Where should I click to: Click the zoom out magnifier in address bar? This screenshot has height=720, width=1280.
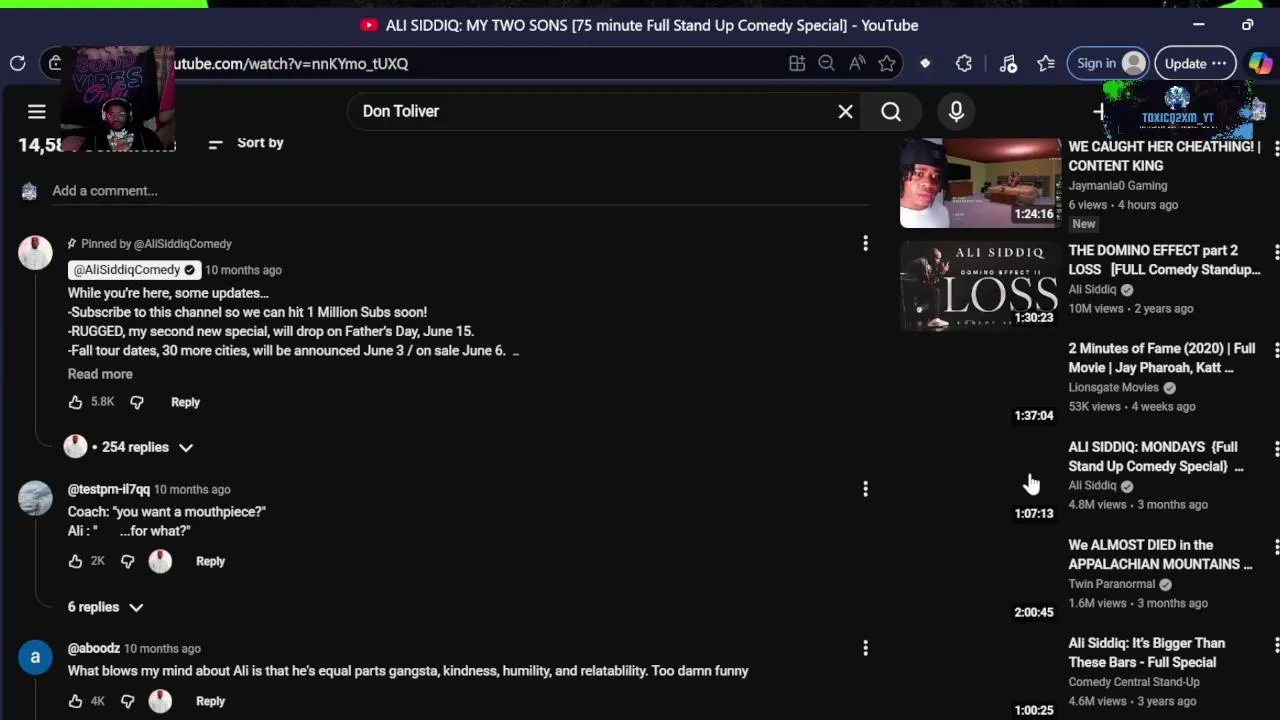(826, 63)
